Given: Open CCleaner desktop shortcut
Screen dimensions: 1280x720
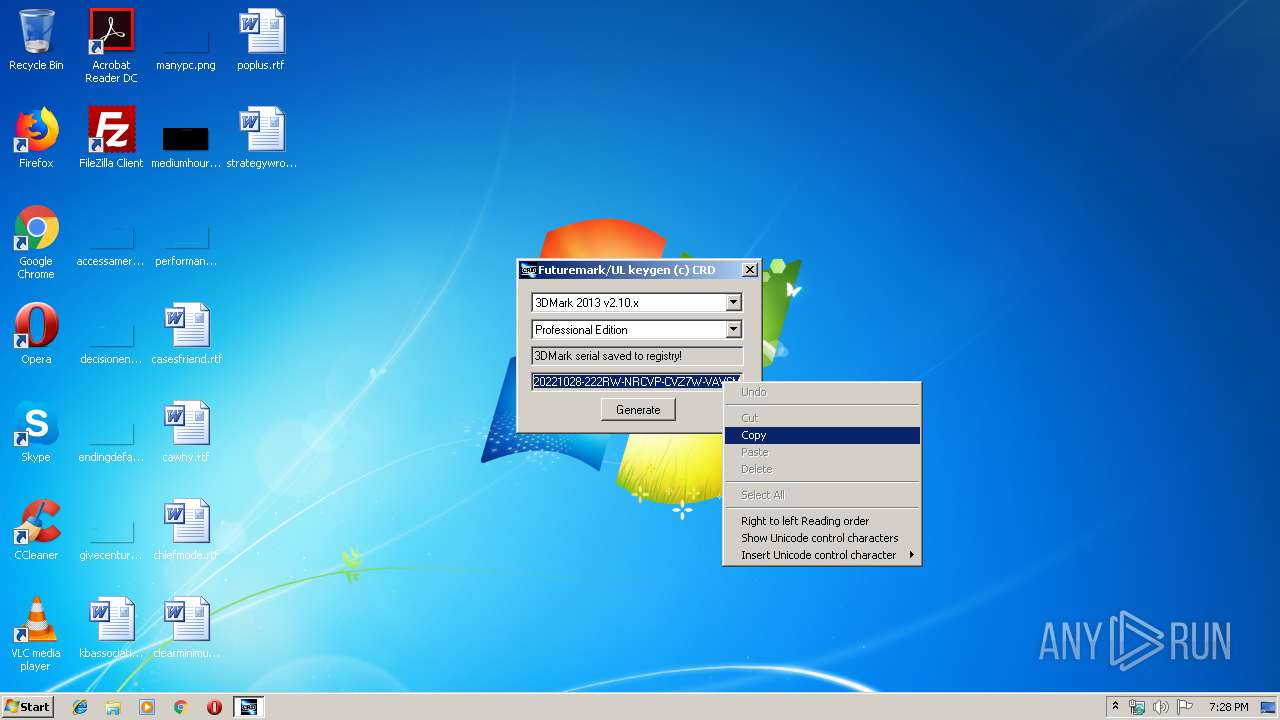Looking at the screenshot, I should (x=36, y=530).
